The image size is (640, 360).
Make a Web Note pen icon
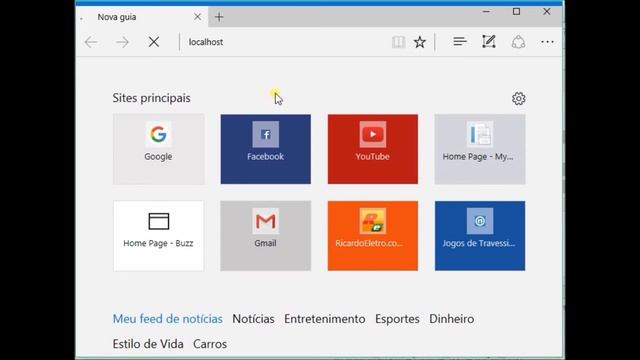click(489, 41)
